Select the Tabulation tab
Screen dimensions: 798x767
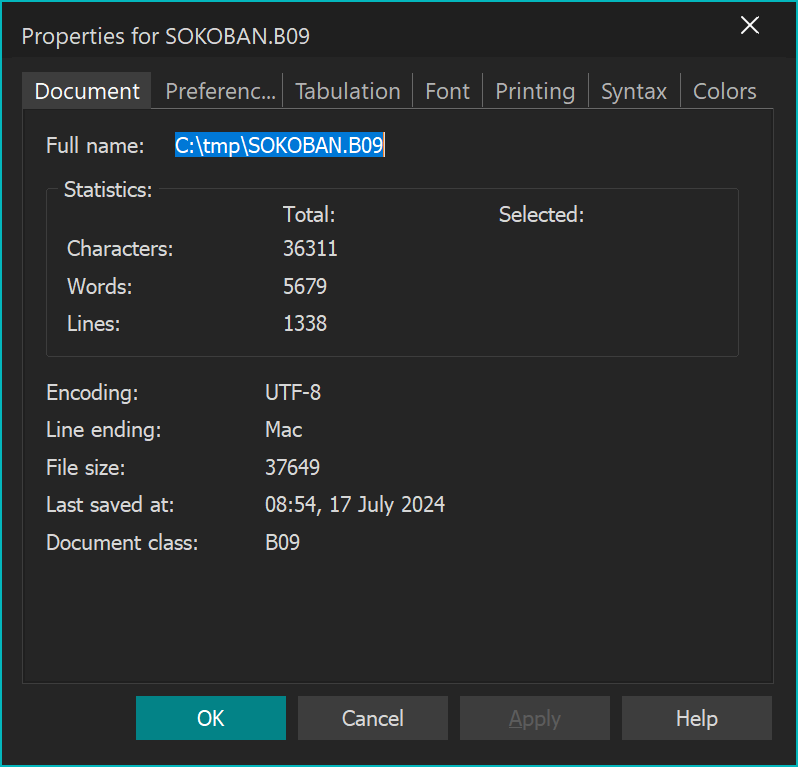tap(347, 91)
